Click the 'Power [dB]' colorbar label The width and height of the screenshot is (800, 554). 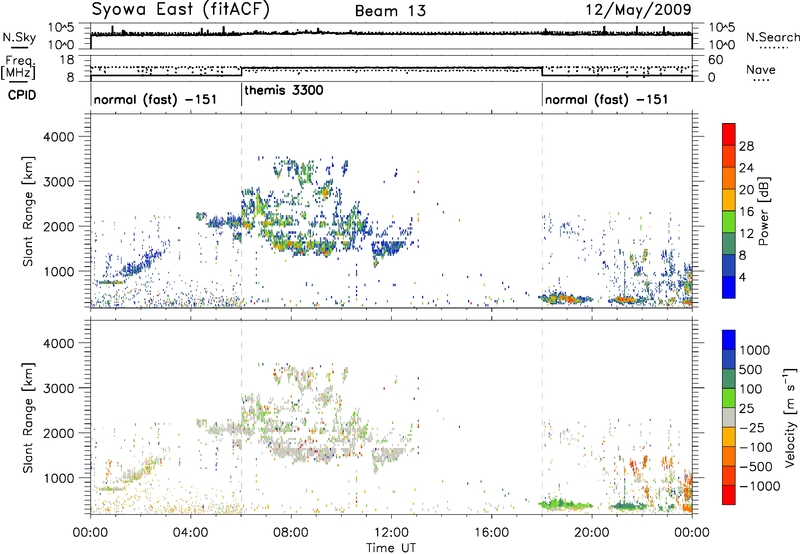(763, 211)
